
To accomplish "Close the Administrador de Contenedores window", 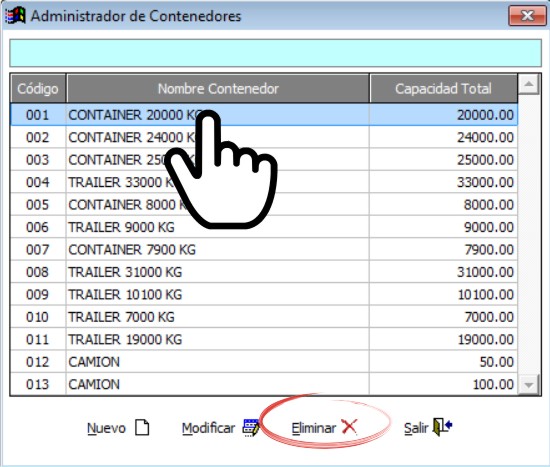I will point(527,16).
